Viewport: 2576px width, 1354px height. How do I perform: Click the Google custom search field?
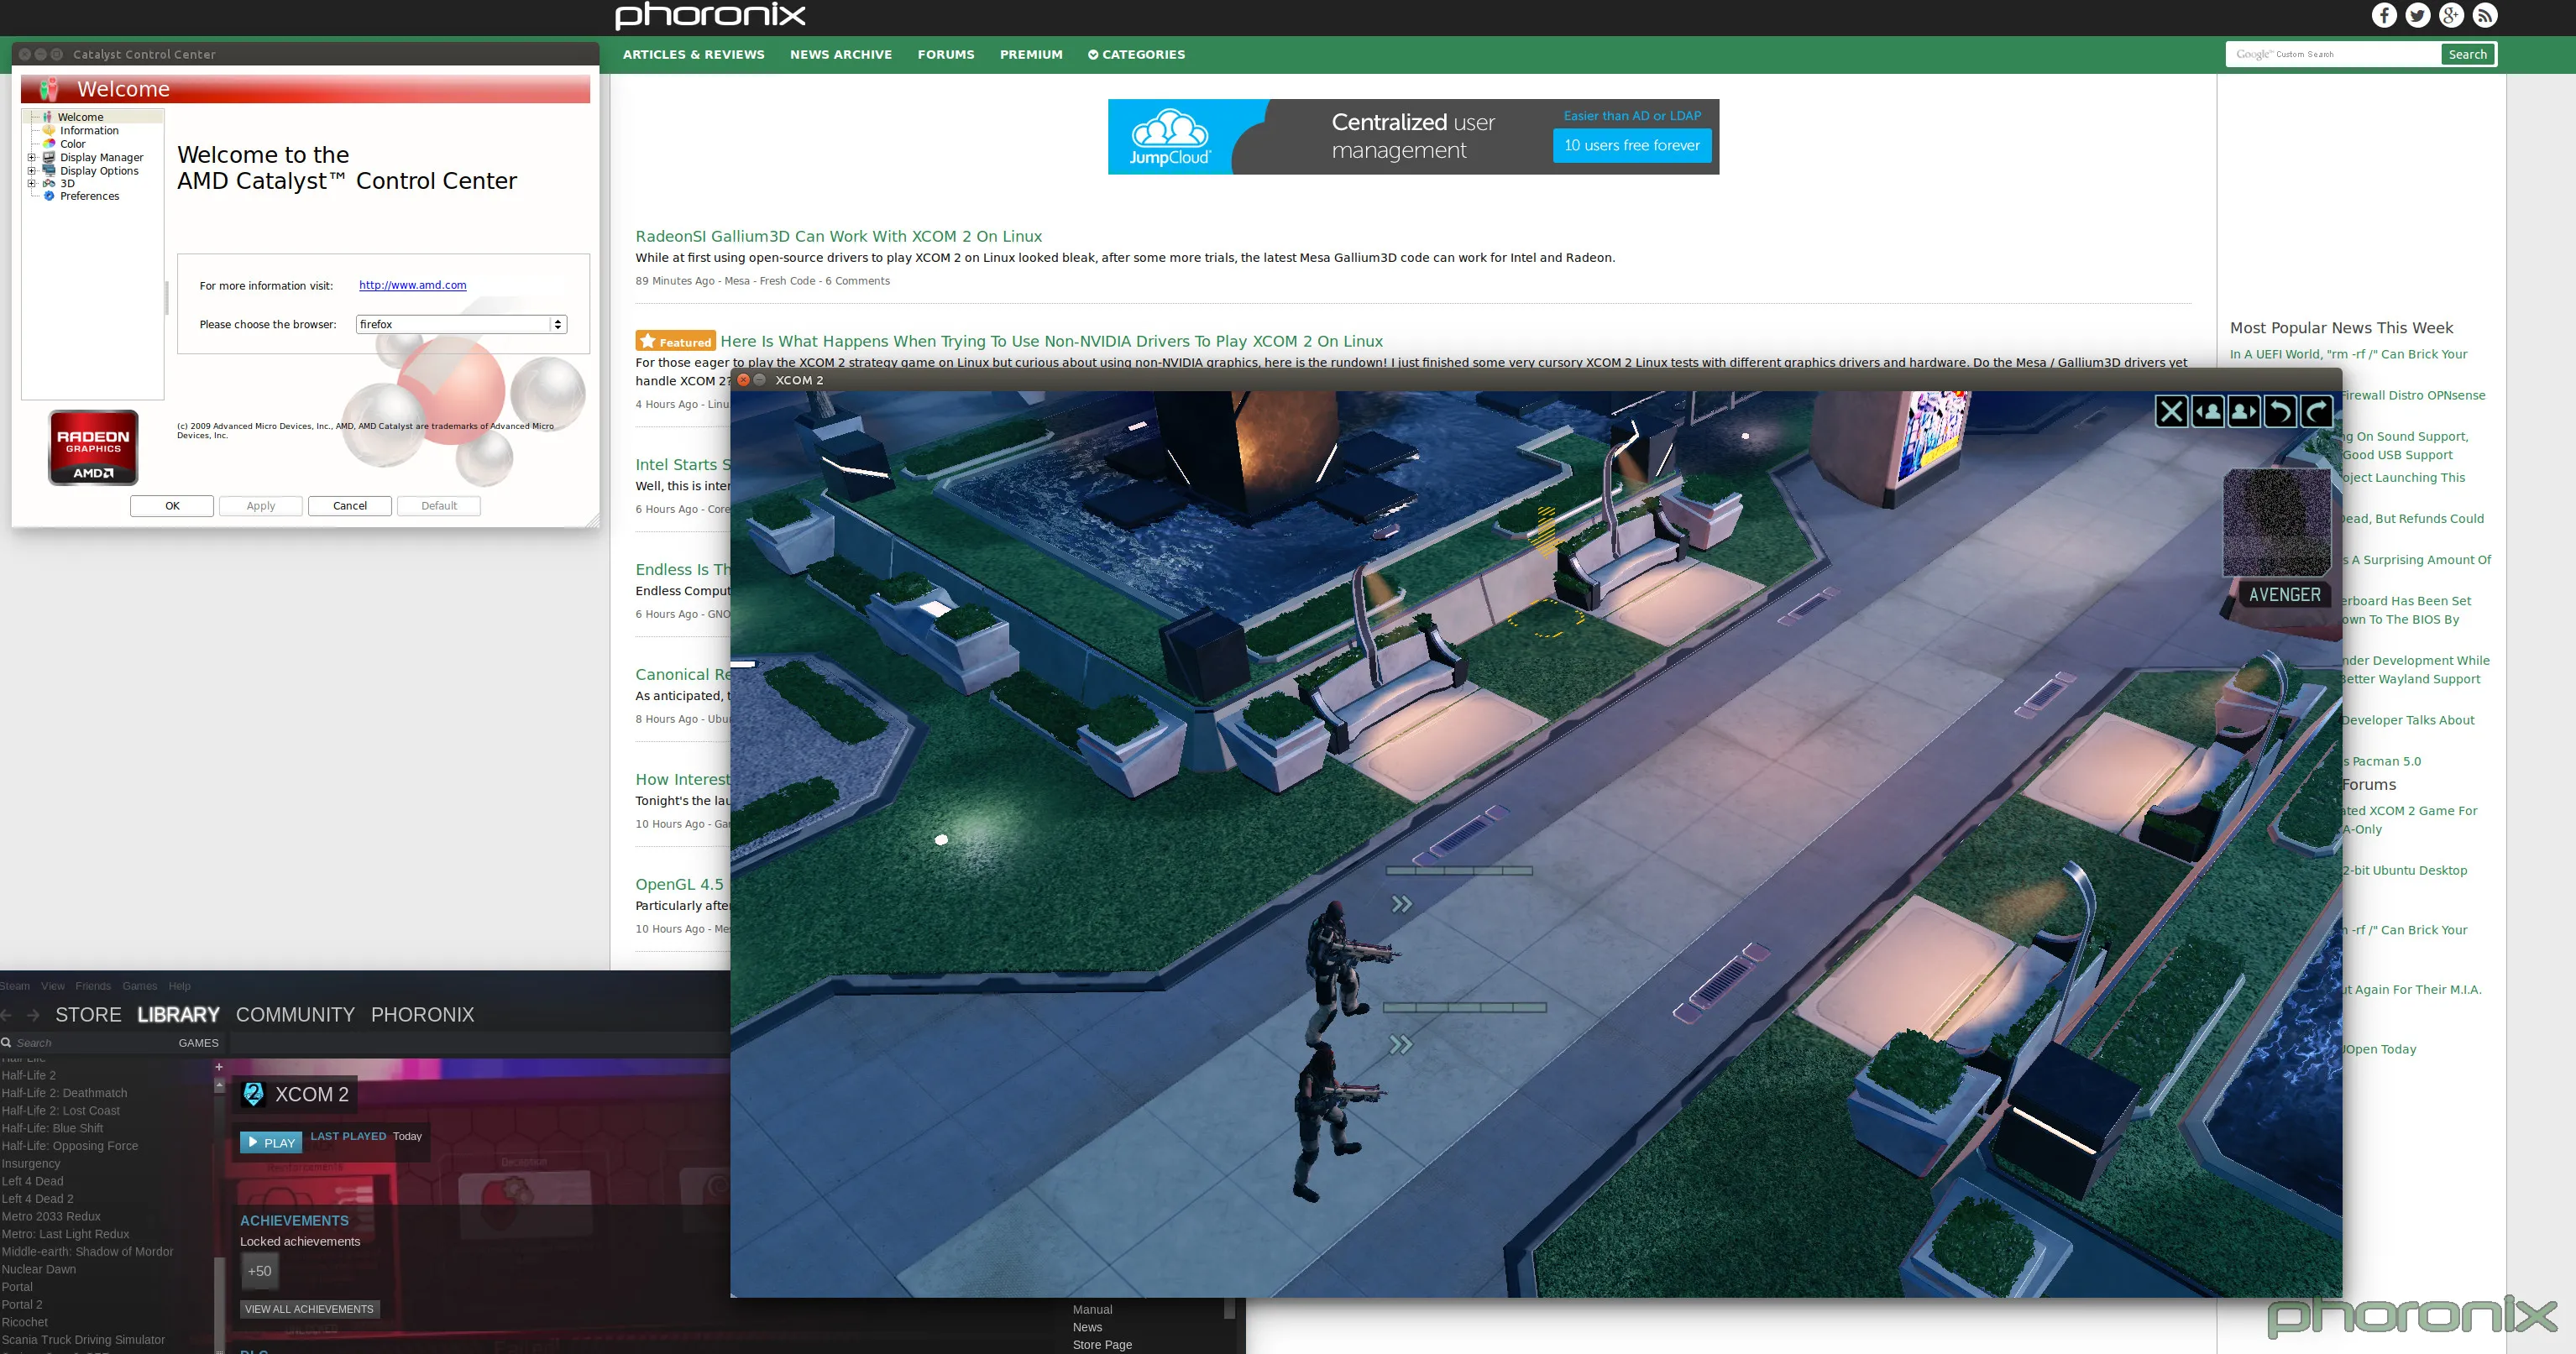pyautogui.click(x=2334, y=55)
